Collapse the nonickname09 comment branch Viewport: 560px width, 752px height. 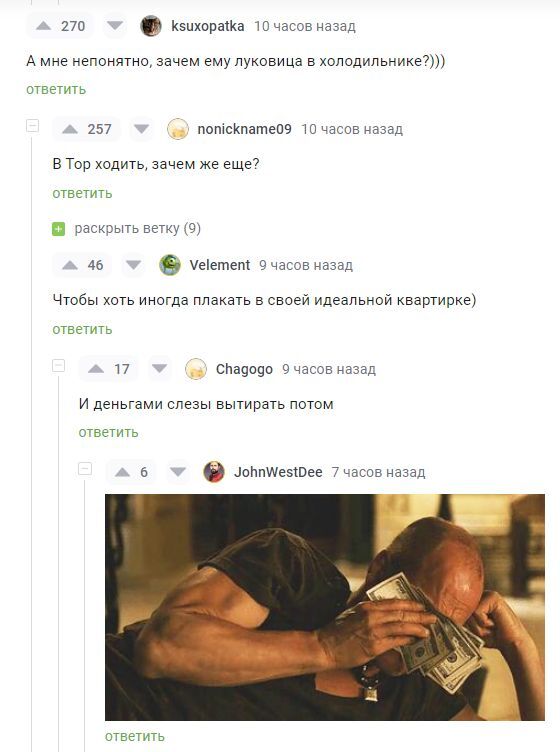(32, 126)
